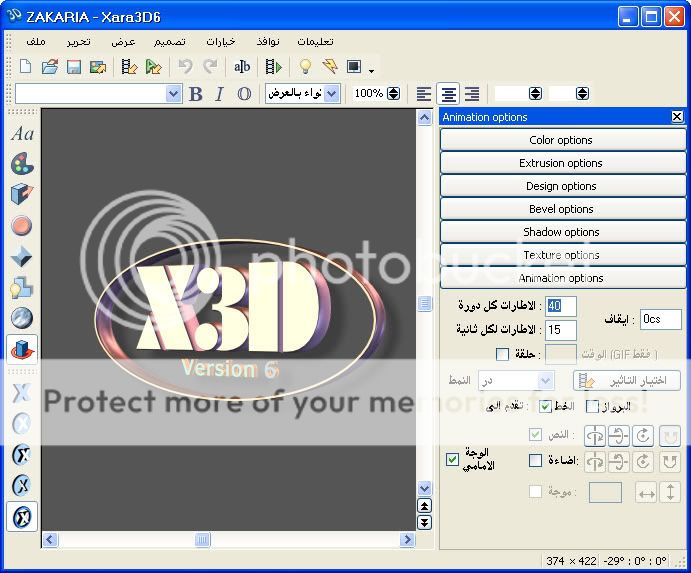Open Extrusion options panel
Screen dimensions: 691x573
[x=562, y=163]
